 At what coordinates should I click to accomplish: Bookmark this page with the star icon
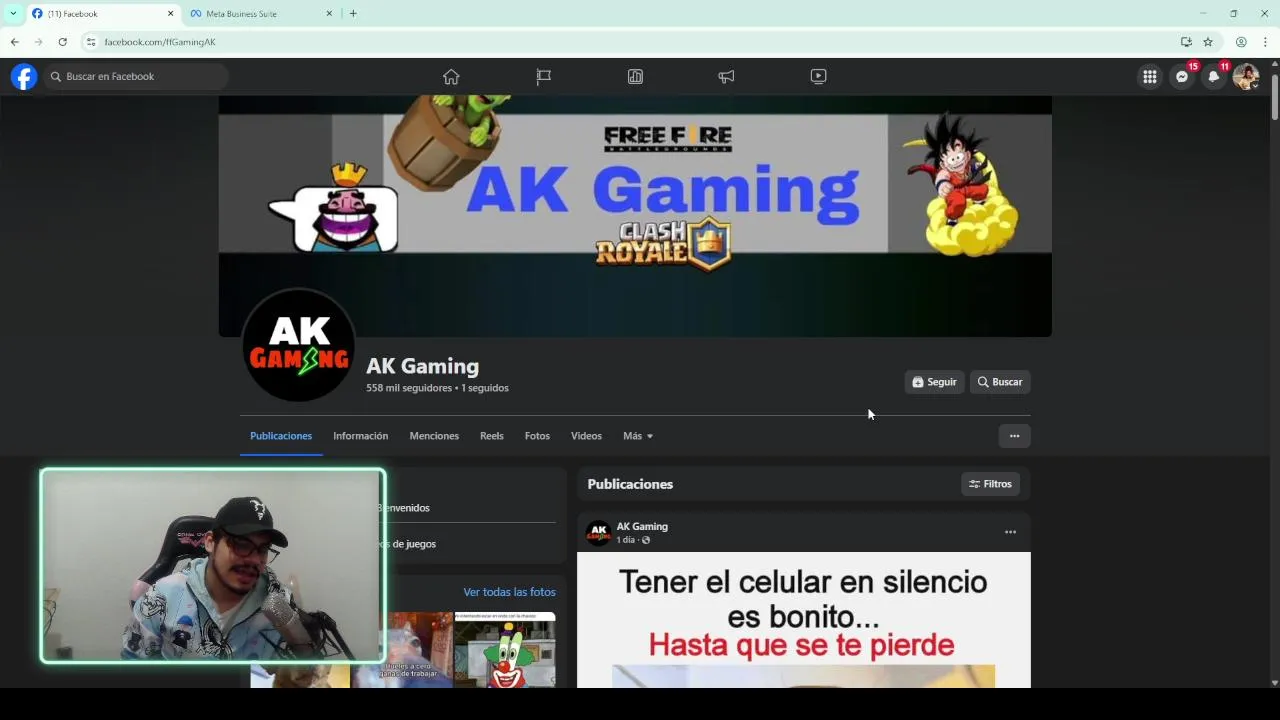coord(1208,42)
